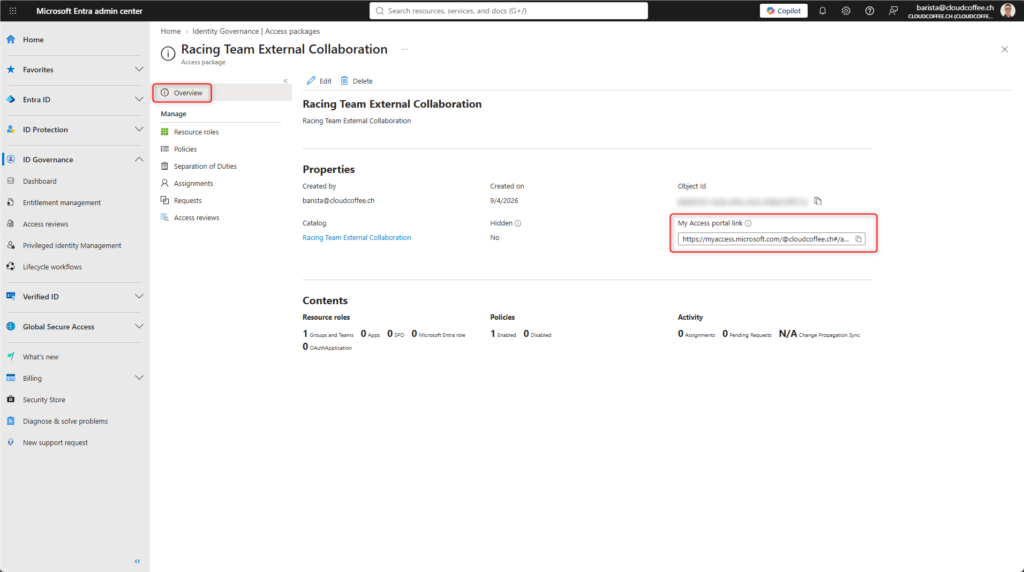Collapse the access package side menu
Screen dimensions: 1024x572
[285, 81]
